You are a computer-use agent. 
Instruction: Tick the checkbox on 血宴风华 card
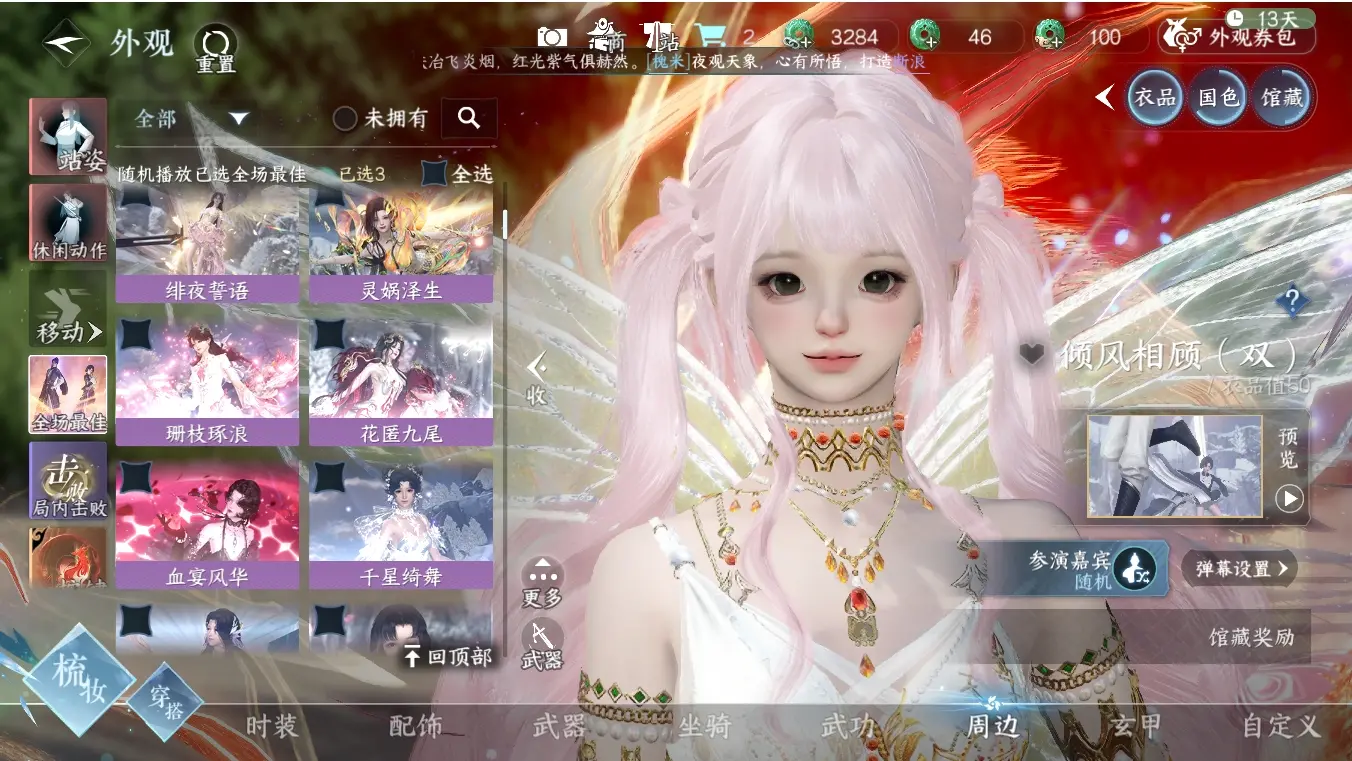click(x=137, y=477)
